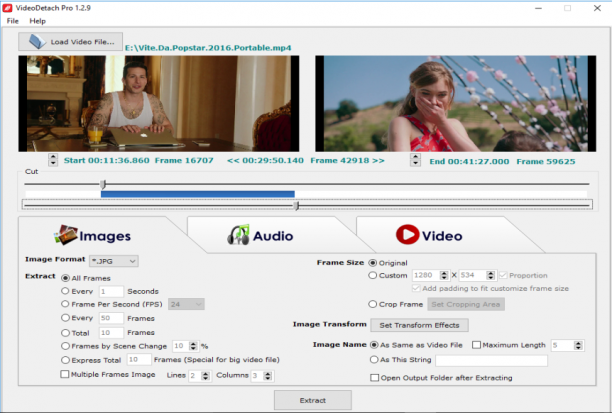Click the Maximum Length spinner arrows
The width and height of the screenshot is (612, 413).
click(x=578, y=345)
